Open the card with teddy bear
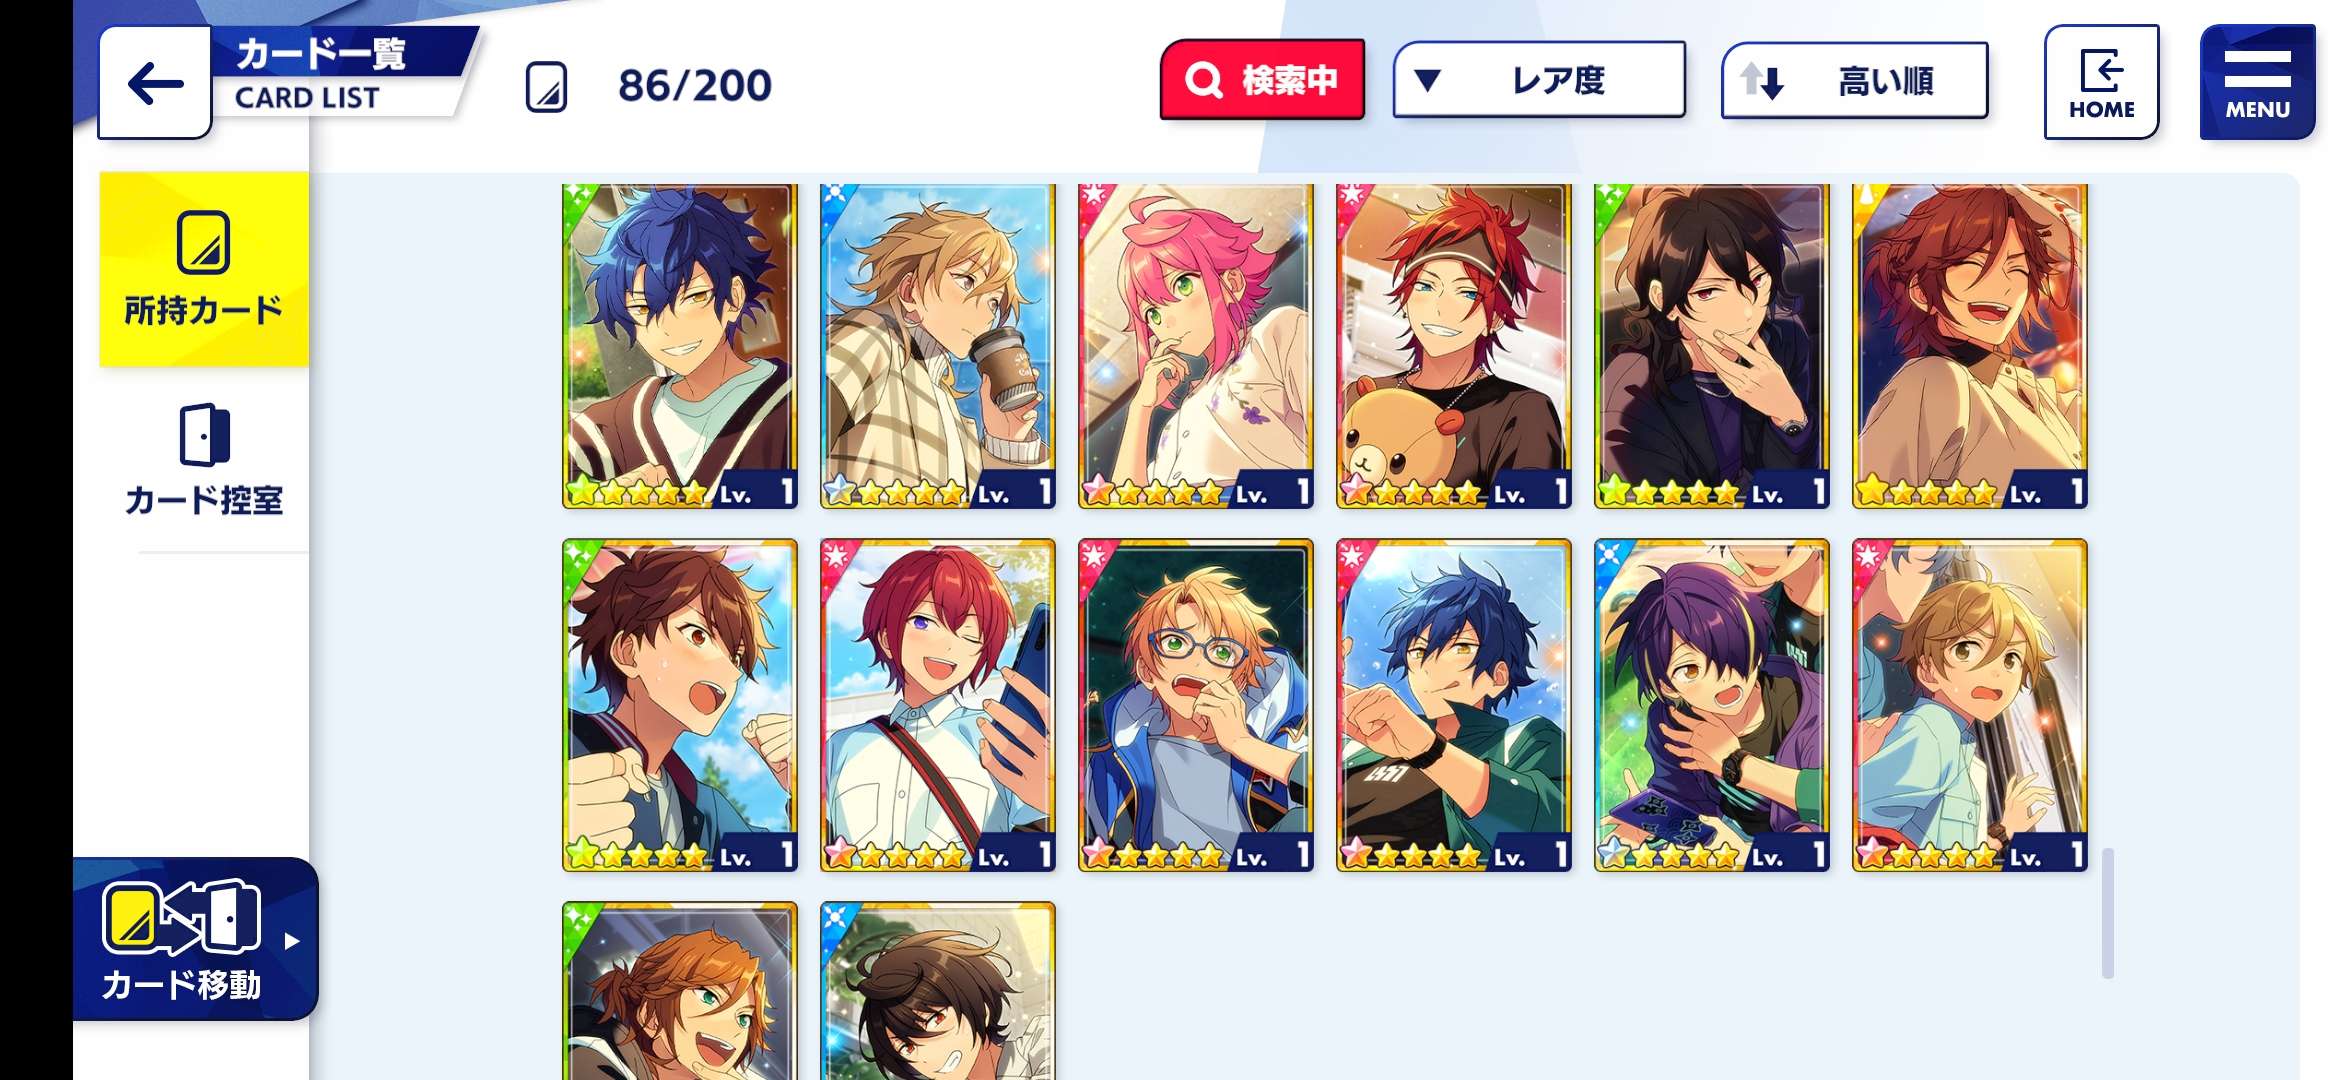2340x1080 pixels. click(x=1453, y=346)
